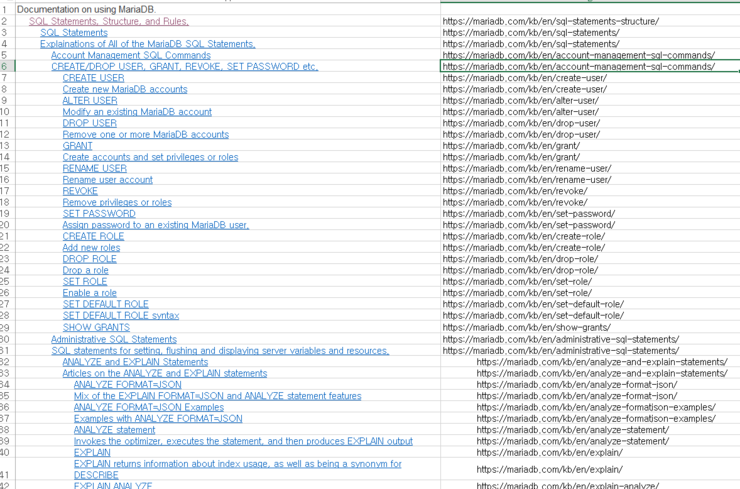Open the 'SET ROLE' link in row 25

click(x=84, y=282)
